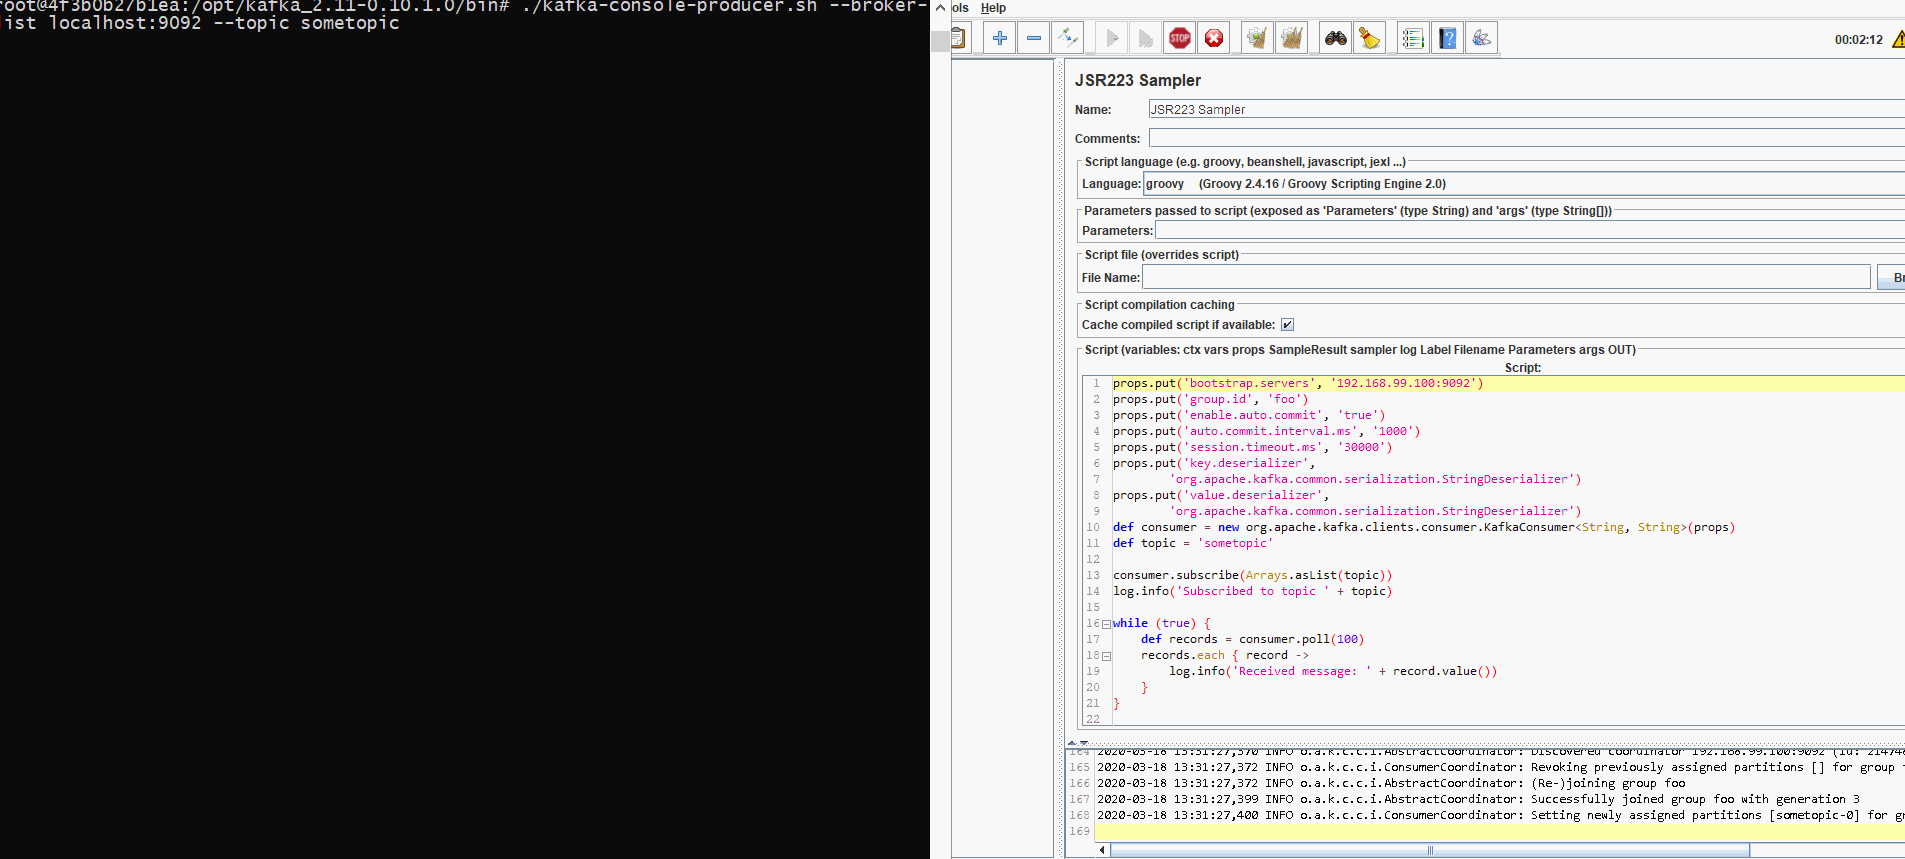Click the terminal kafka-console-producer command line
This screenshot has height=859, width=1905.
[464, 14]
